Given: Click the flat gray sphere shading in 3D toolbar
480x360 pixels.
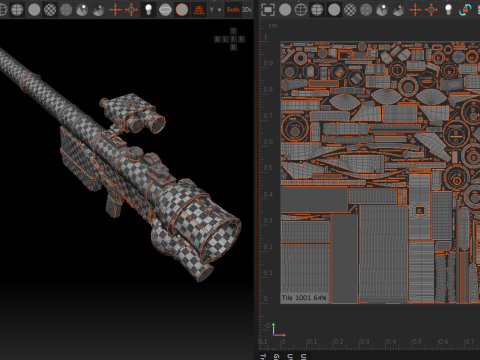Looking at the screenshot, I should (34, 10).
